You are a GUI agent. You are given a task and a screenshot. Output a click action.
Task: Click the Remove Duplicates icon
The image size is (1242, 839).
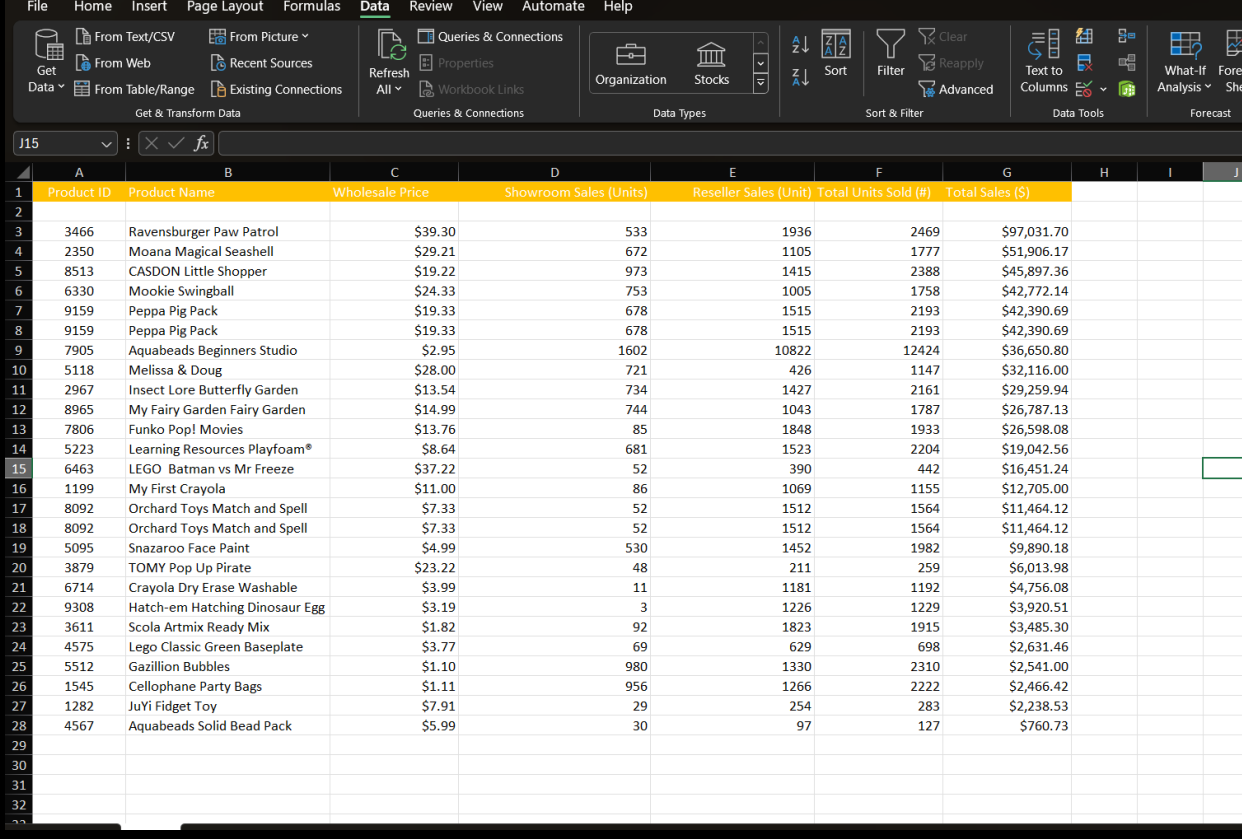[1084, 63]
